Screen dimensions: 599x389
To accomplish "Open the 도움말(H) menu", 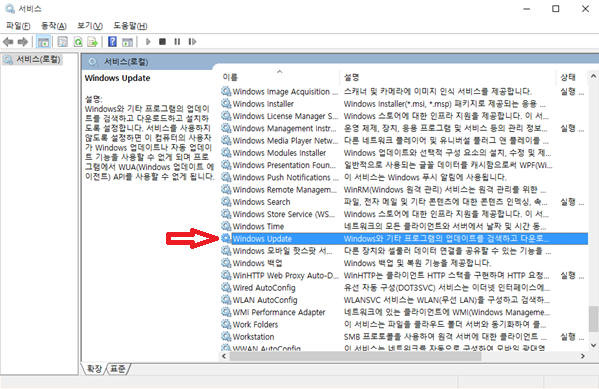I will [x=130, y=26].
